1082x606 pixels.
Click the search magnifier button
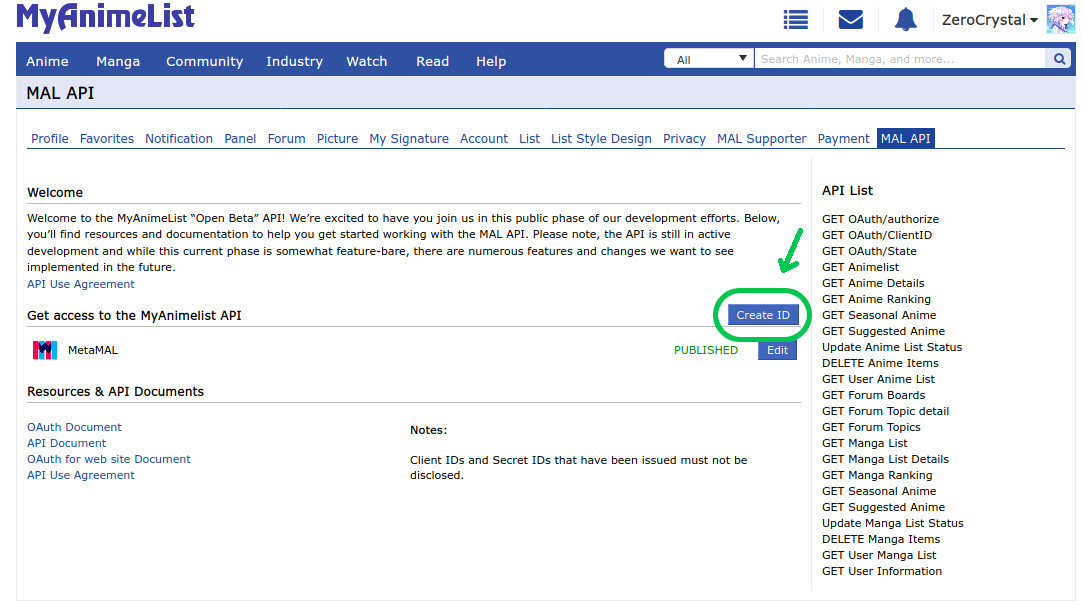coord(1059,60)
